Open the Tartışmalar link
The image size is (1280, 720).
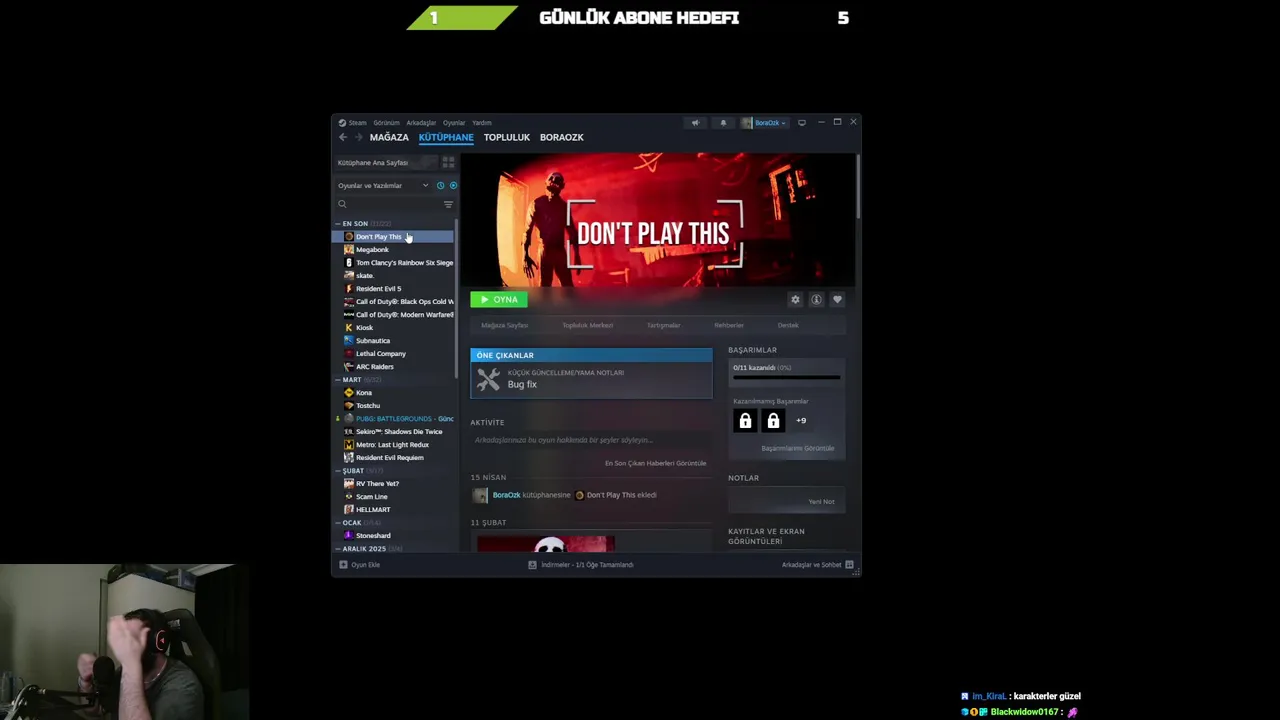coord(663,325)
